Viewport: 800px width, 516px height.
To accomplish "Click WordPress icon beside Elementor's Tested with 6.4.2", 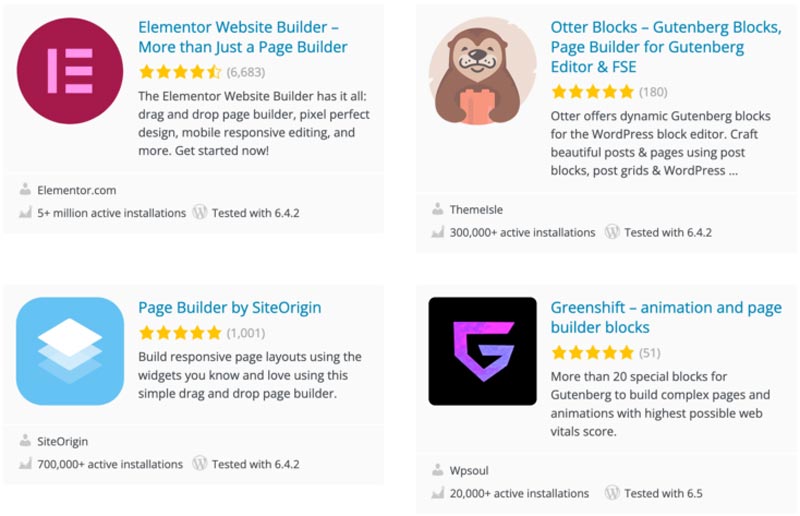I will click(x=200, y=212).
